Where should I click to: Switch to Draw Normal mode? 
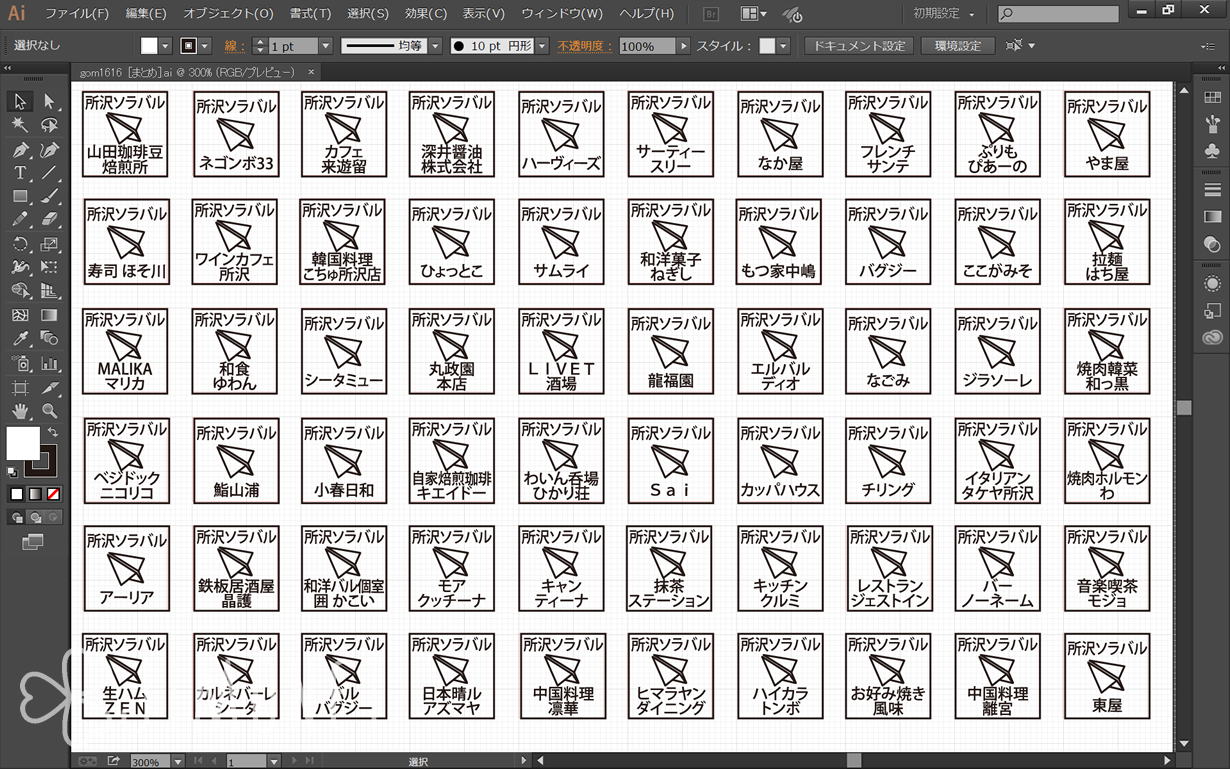click(17, 518)
